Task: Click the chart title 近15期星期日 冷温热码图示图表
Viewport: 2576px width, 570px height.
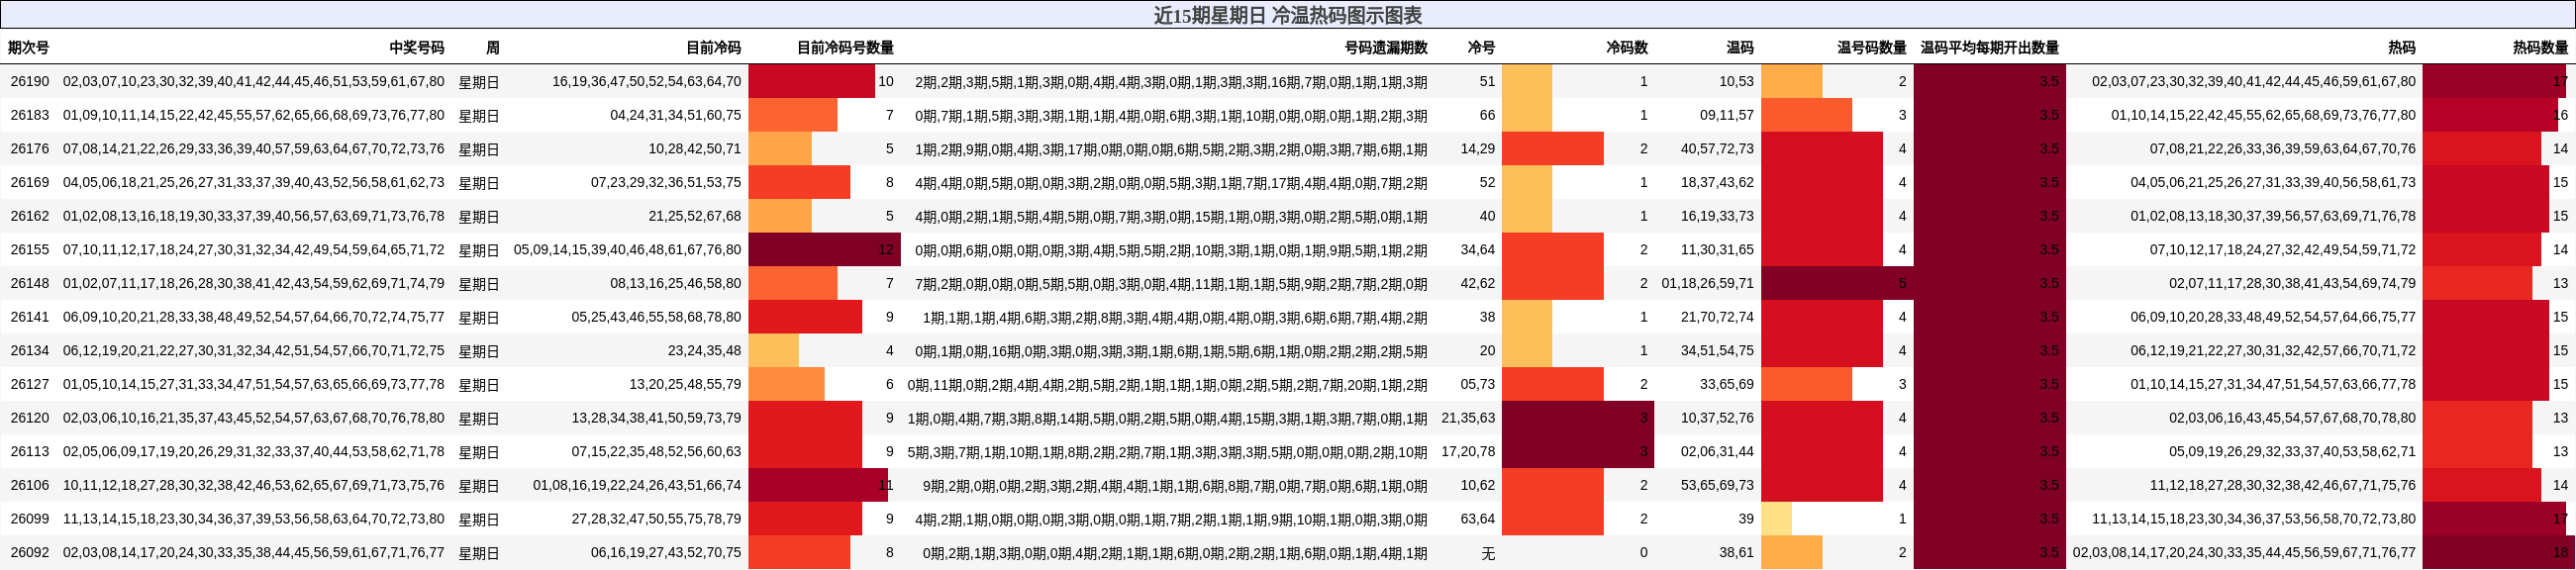Action: pos(1288,15)
